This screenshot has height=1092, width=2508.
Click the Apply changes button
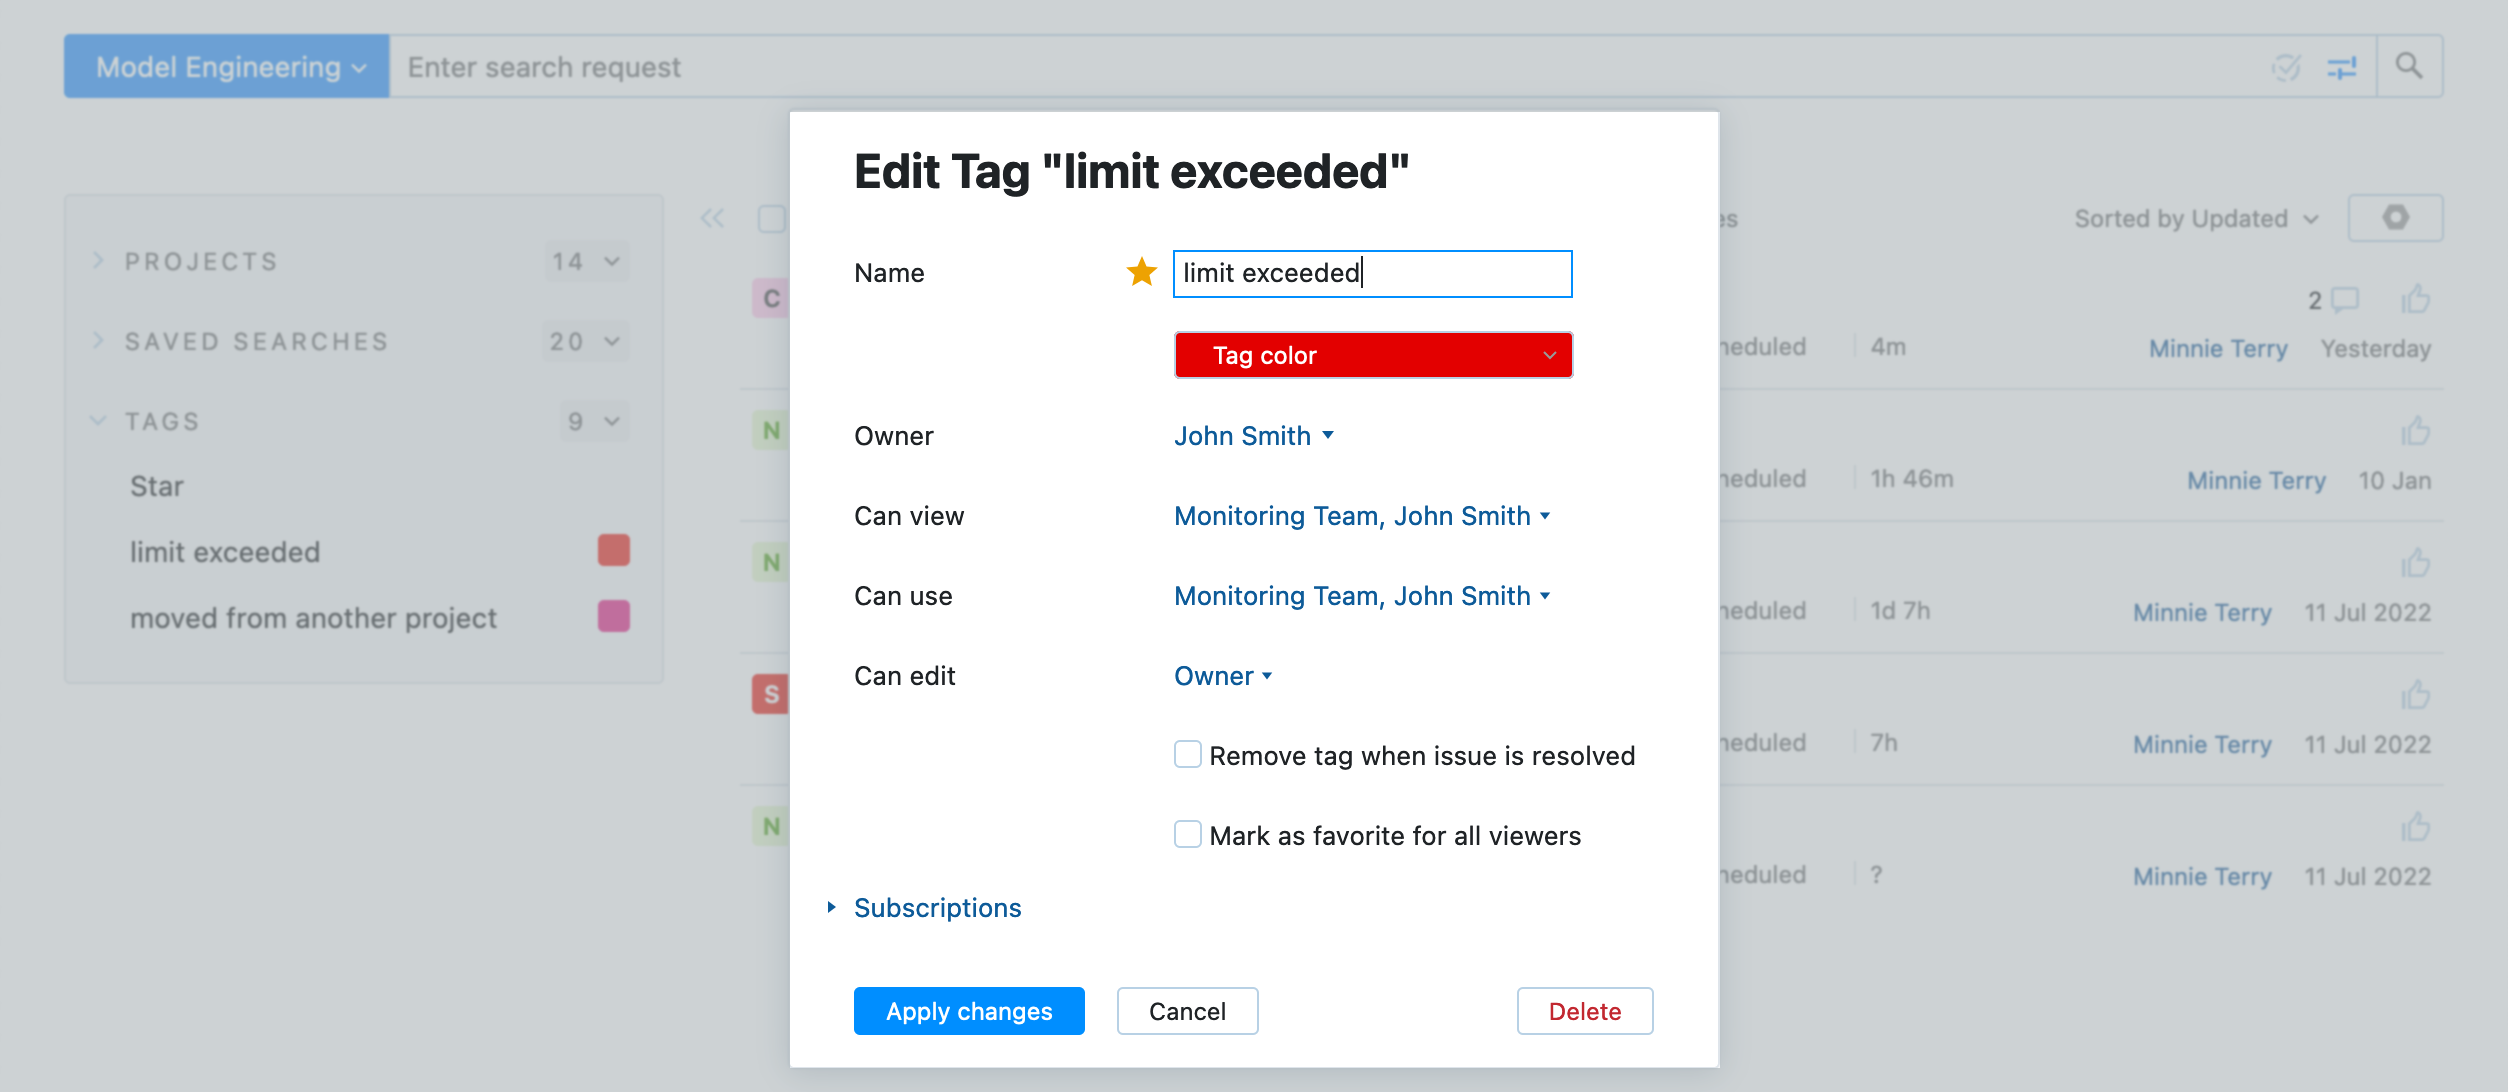[968, 1011]
